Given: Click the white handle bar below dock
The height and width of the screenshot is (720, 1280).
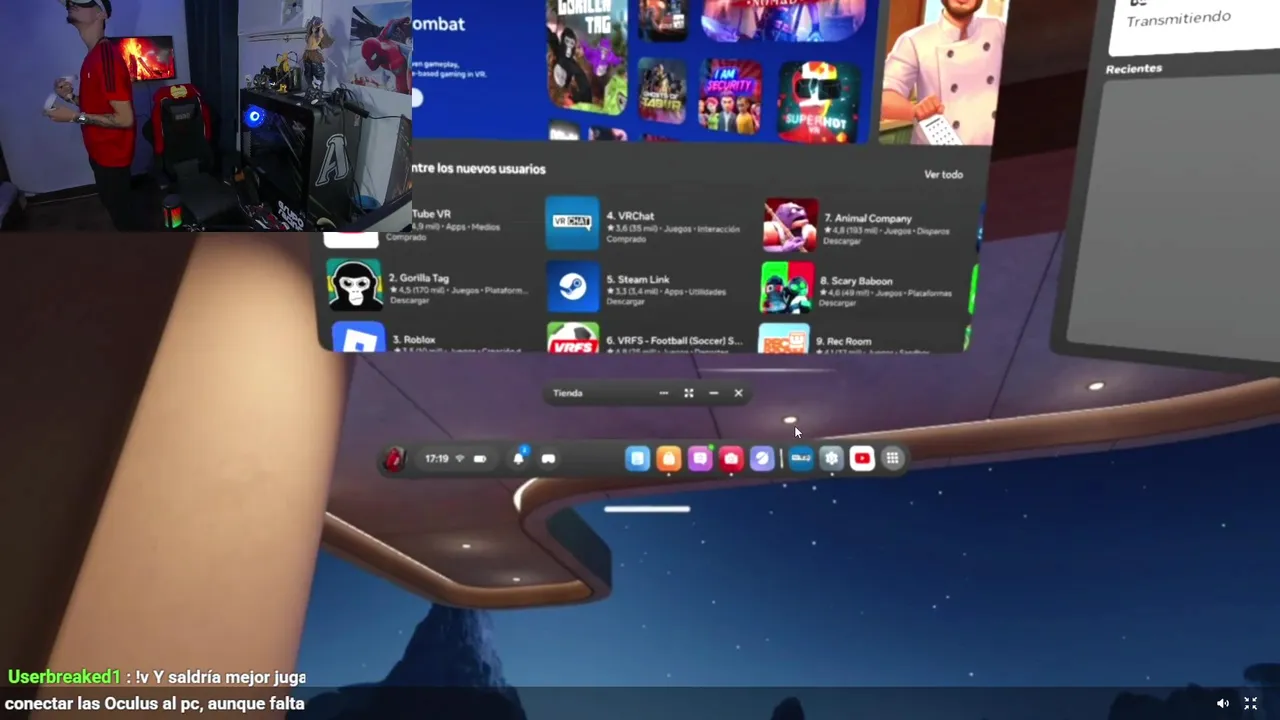Looking at the screenshot, I should pos(647,509).
